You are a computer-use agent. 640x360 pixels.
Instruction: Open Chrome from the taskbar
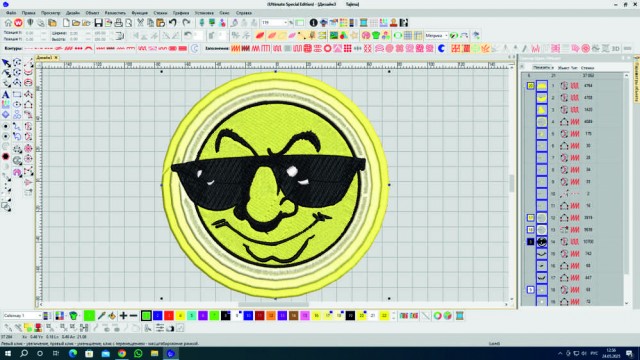tap(122, 353)
